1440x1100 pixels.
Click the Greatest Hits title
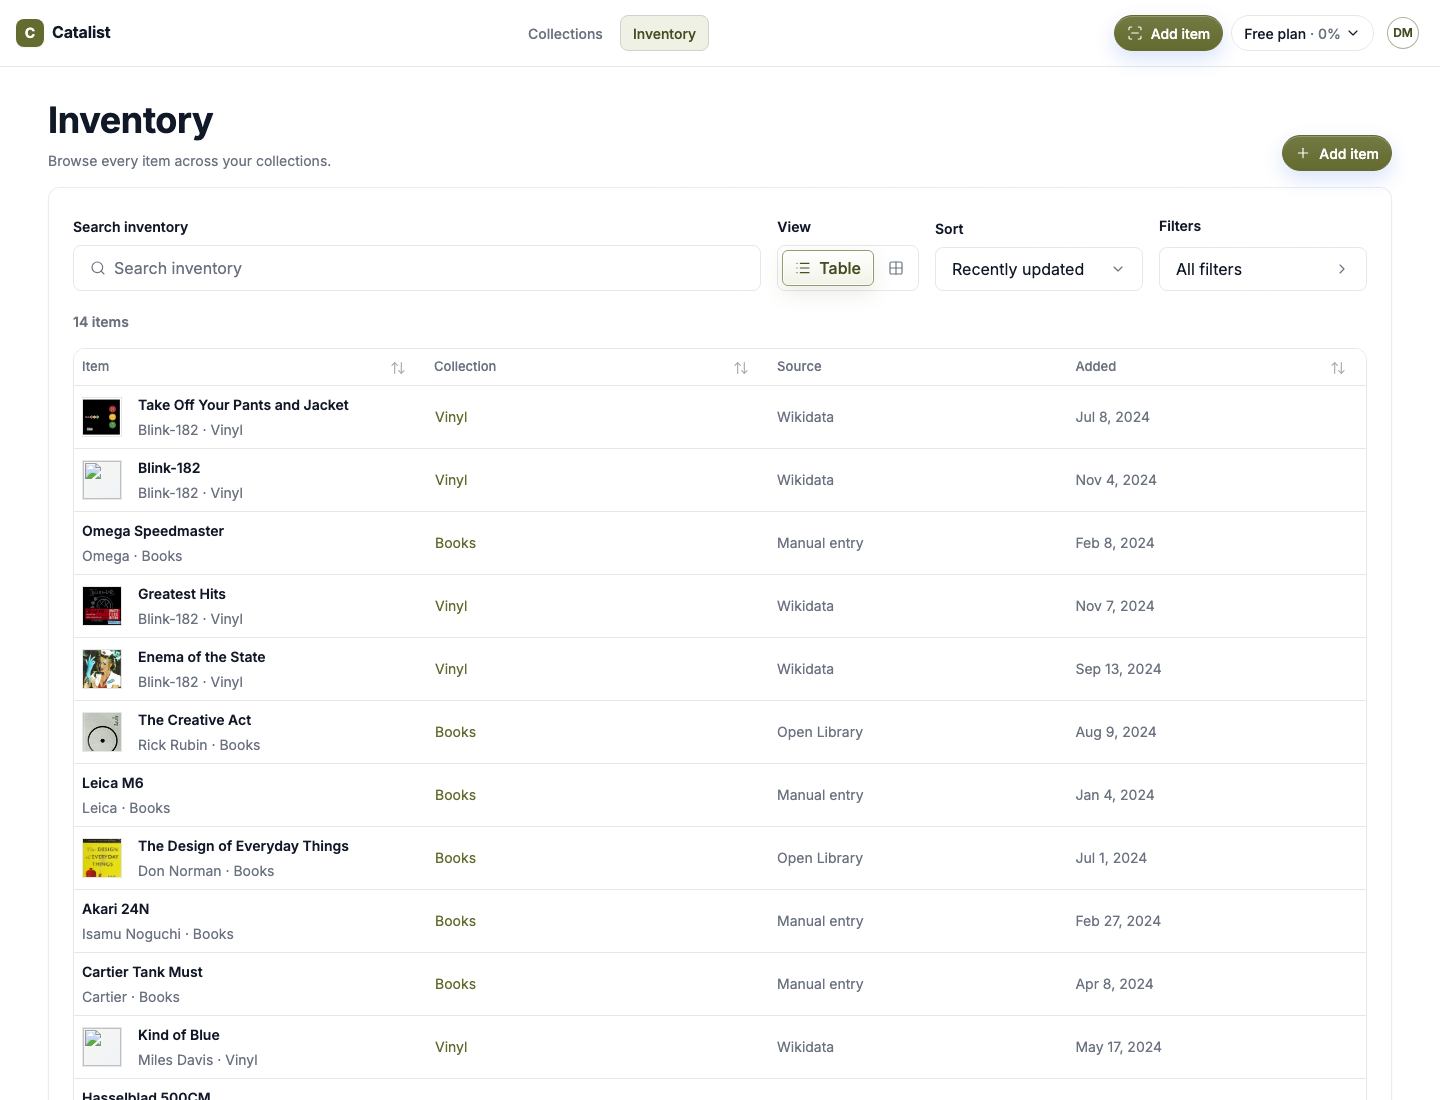click(x=182, y=594)
